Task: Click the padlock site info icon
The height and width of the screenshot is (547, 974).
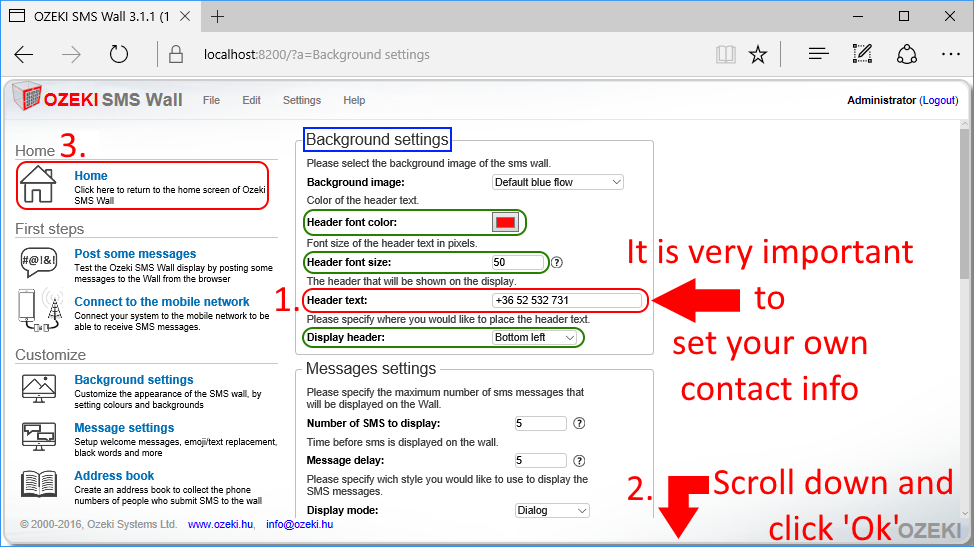Action: click(176, 55)
